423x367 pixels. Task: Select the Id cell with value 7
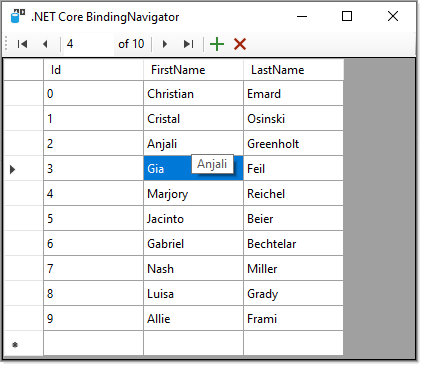(x=93, y=269)
